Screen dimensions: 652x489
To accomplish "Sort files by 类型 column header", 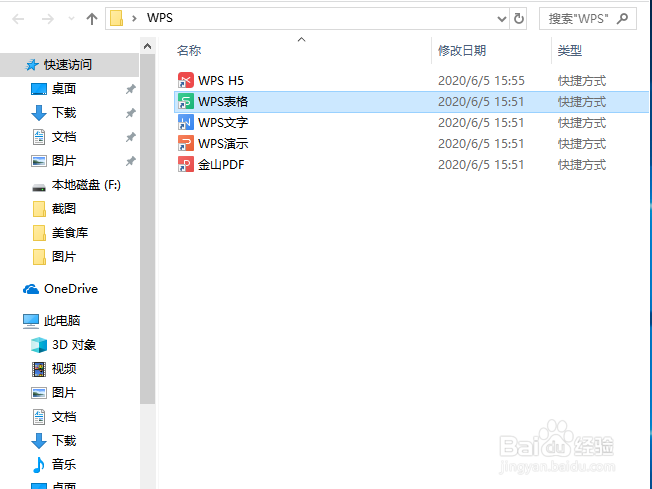I will click(570, 51).
